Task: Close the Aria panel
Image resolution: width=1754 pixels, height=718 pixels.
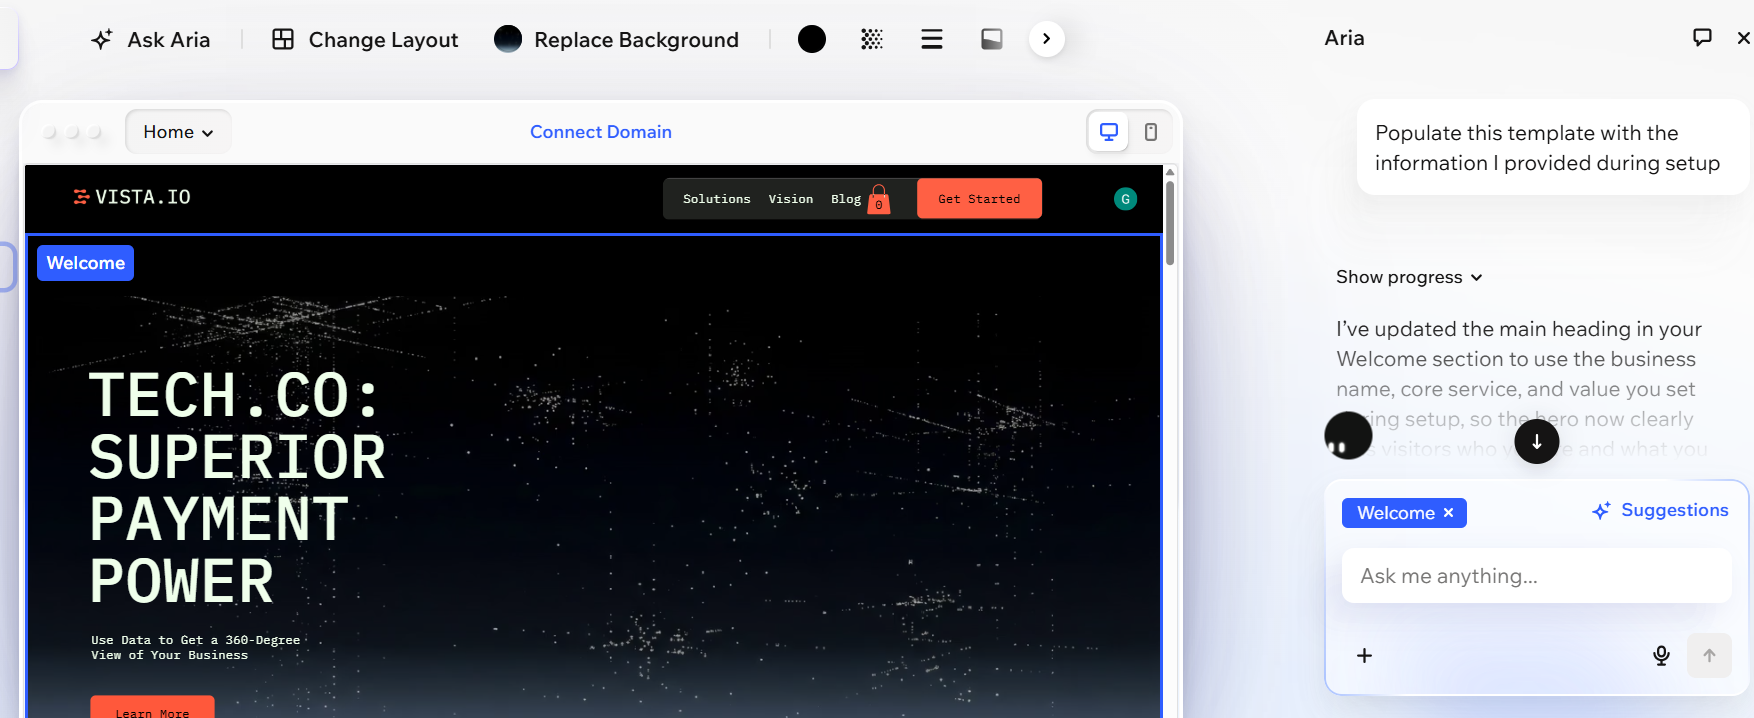Action: click(1743, 38)
